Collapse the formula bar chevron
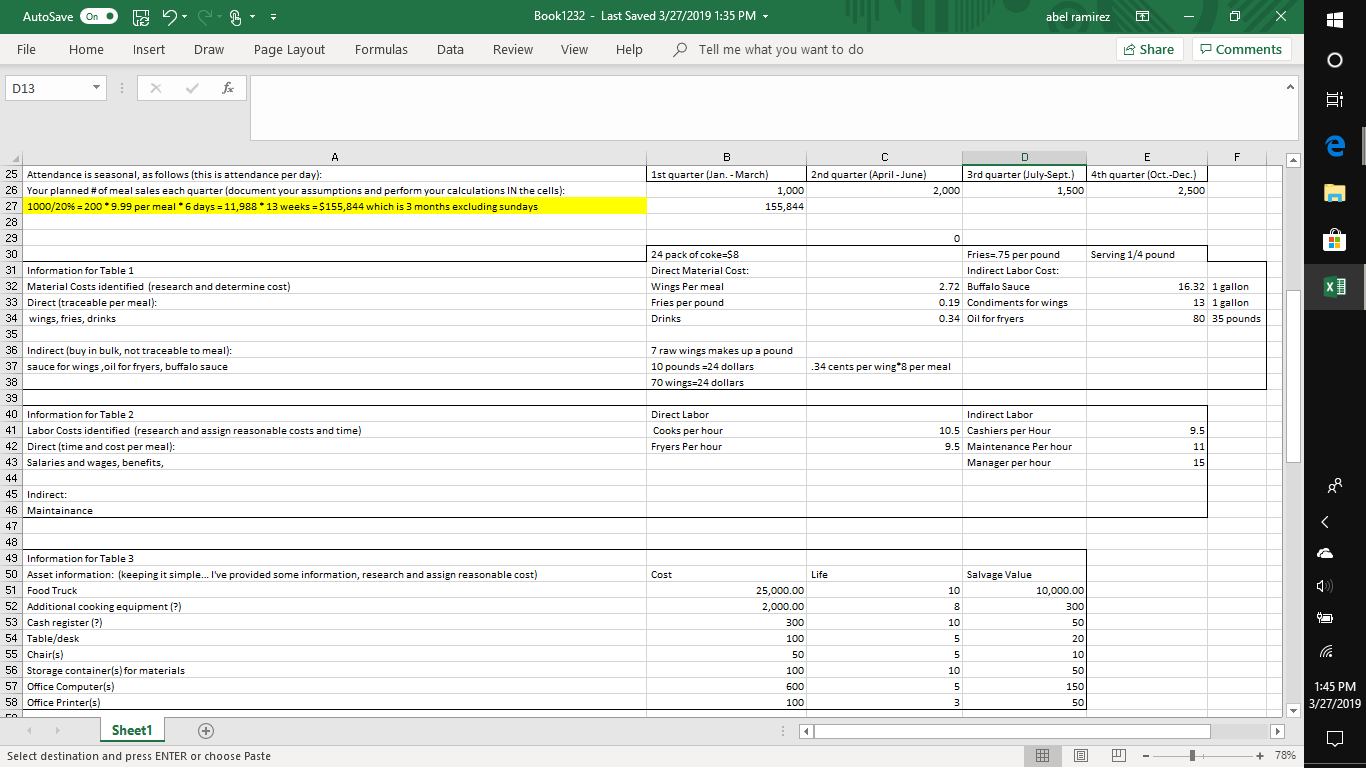 (1290, 88)
